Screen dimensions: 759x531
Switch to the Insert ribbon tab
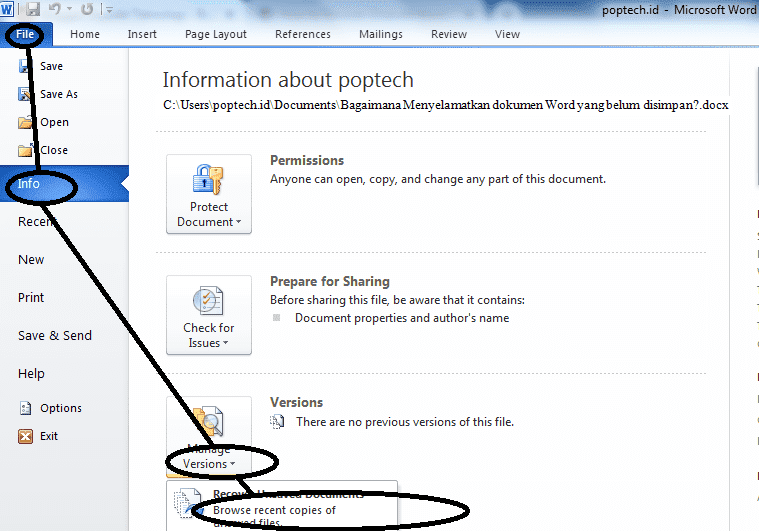(x=142, y=34)
